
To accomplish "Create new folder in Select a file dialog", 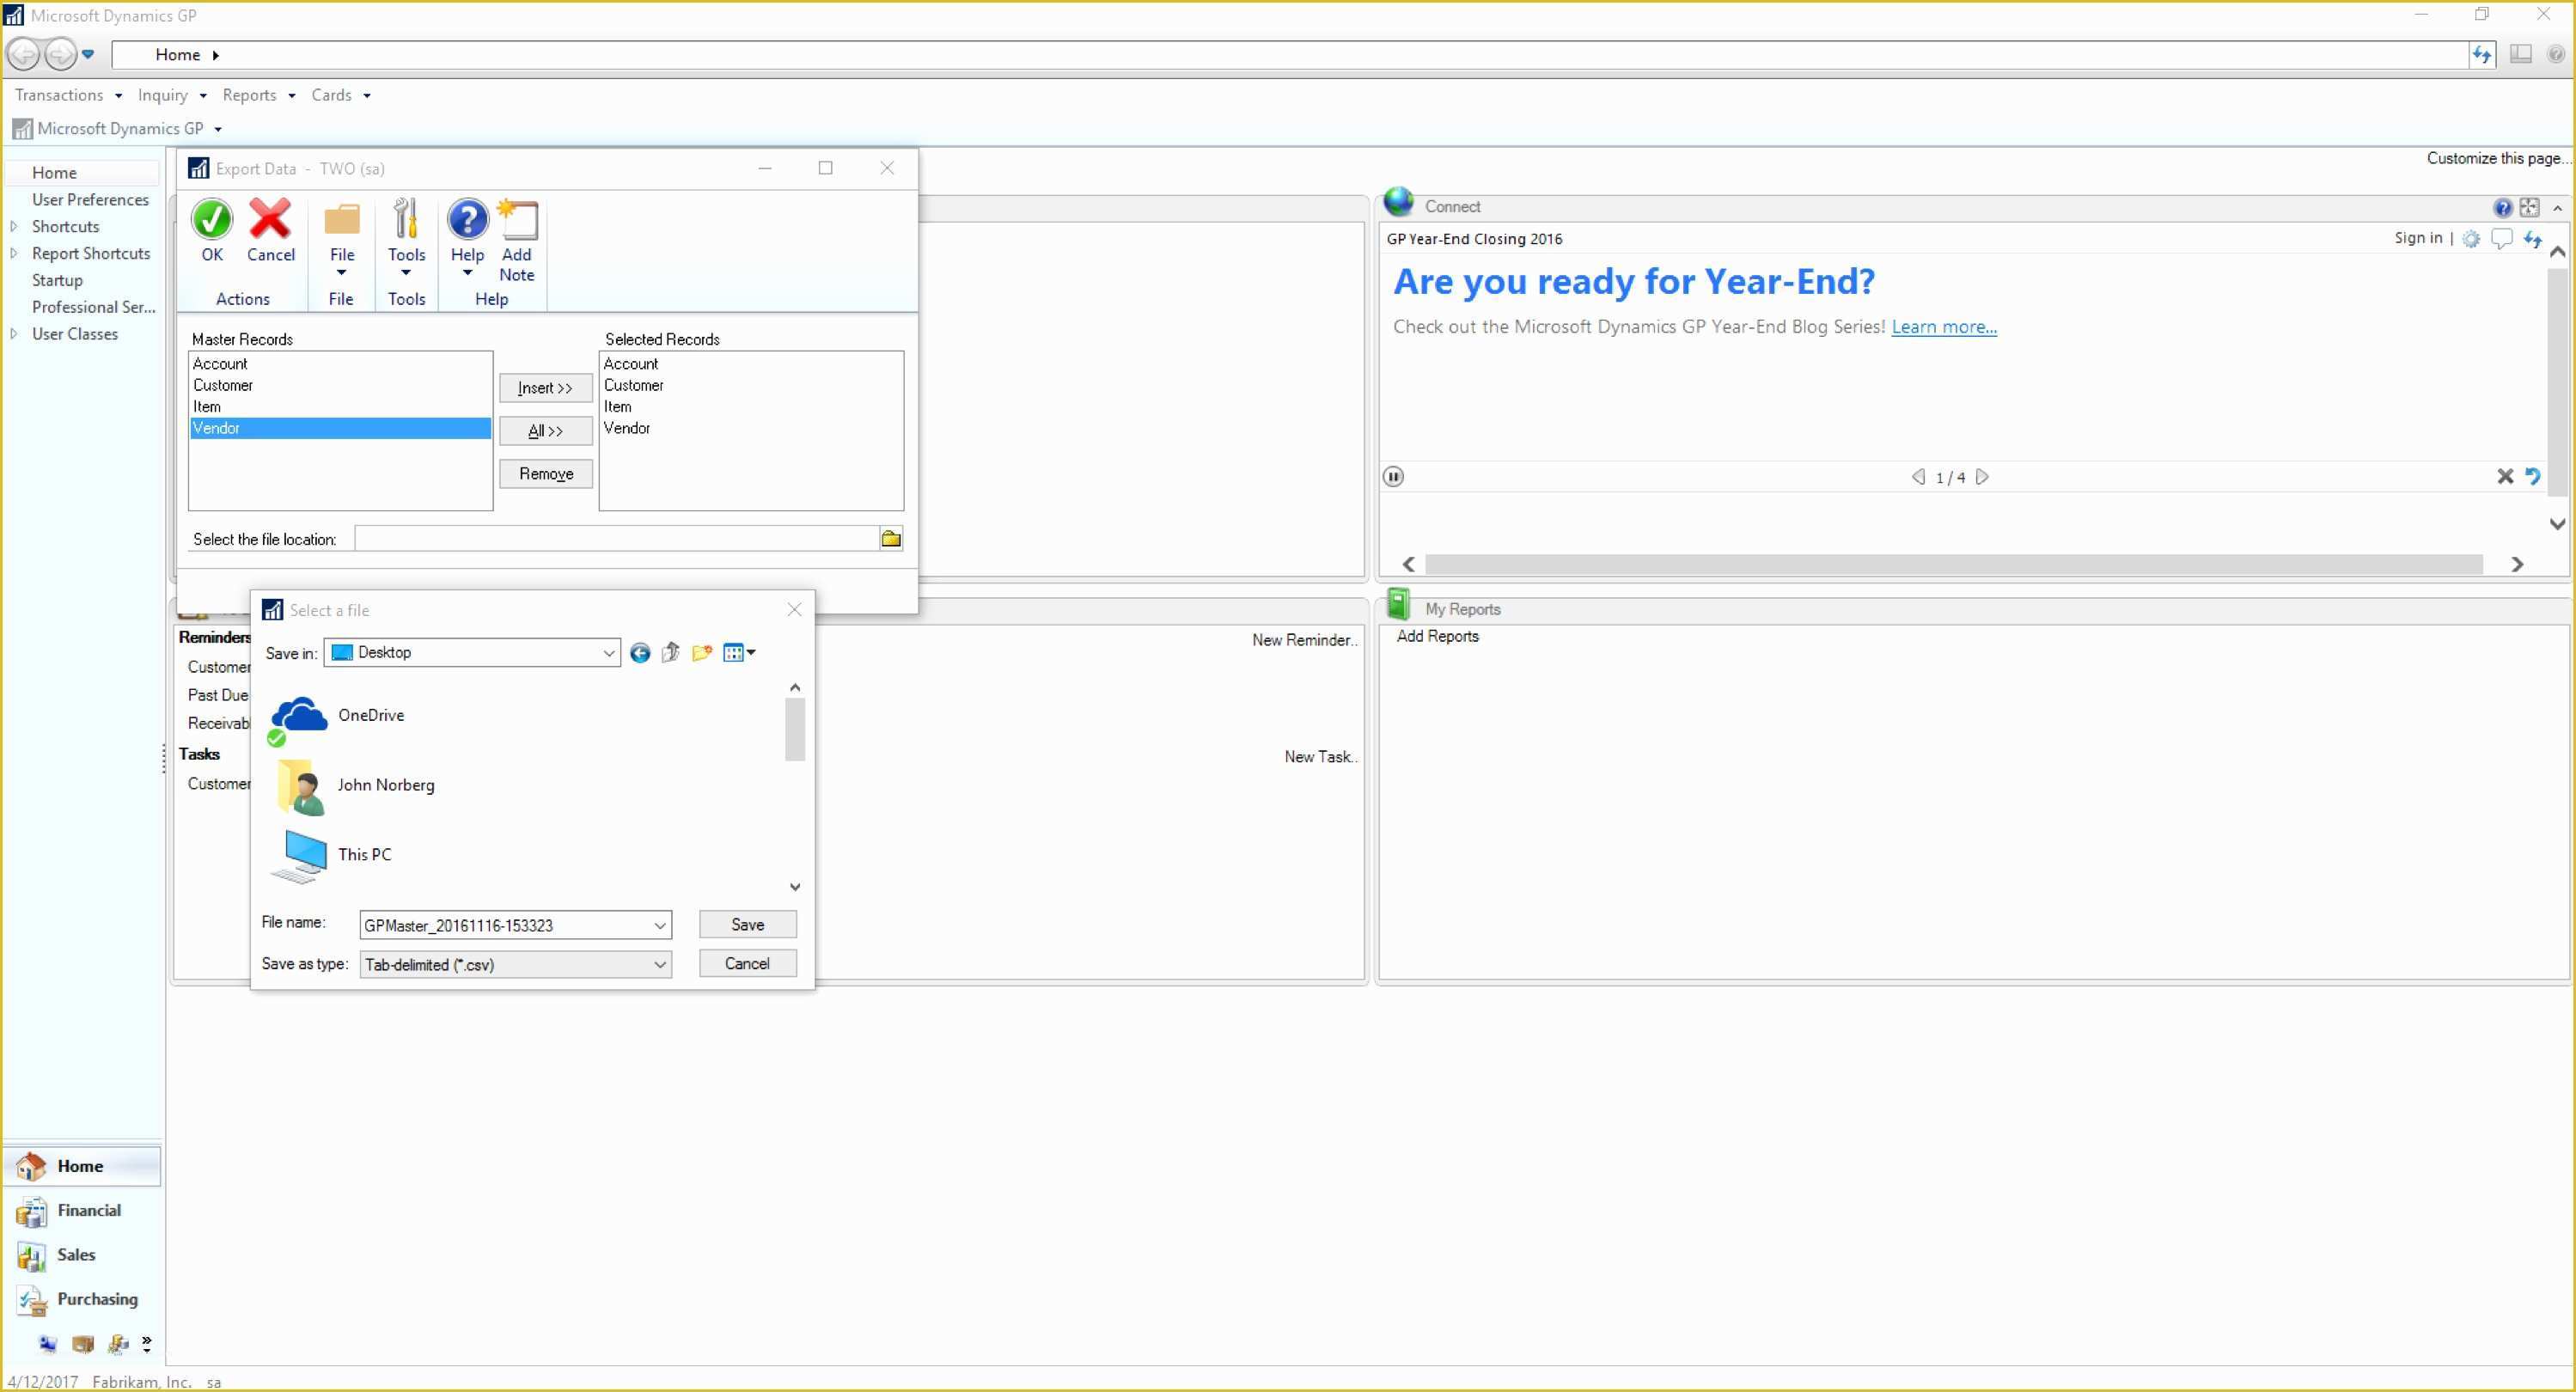I will point(702,653).
